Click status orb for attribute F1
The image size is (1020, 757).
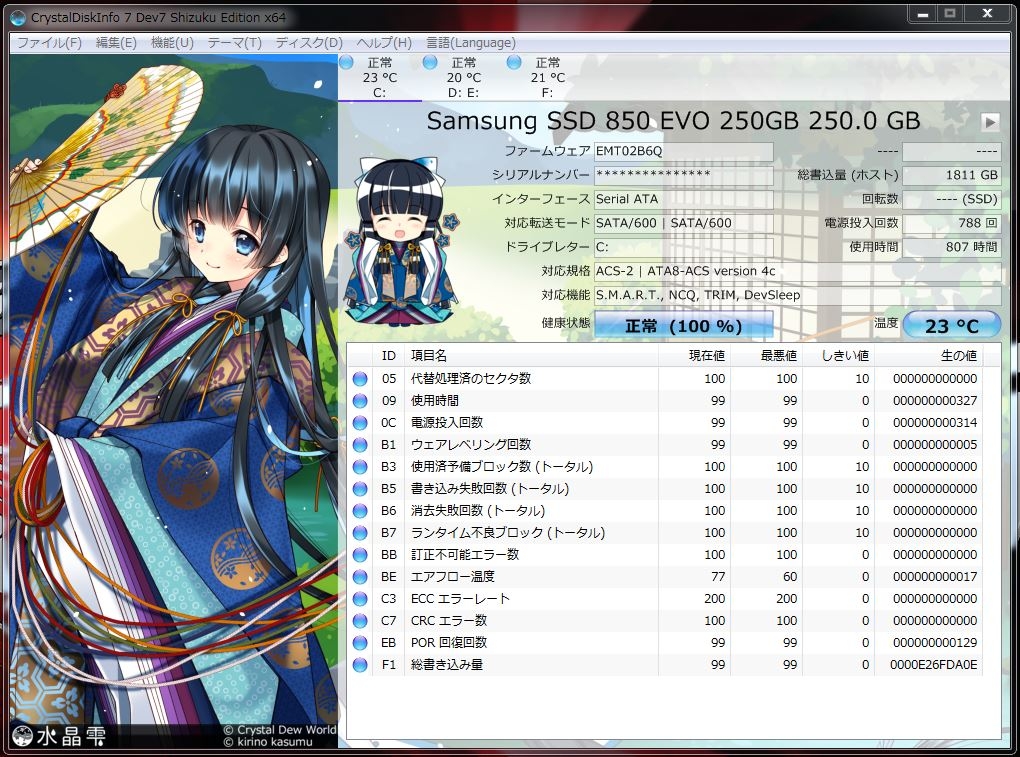[x=360, y=665]
